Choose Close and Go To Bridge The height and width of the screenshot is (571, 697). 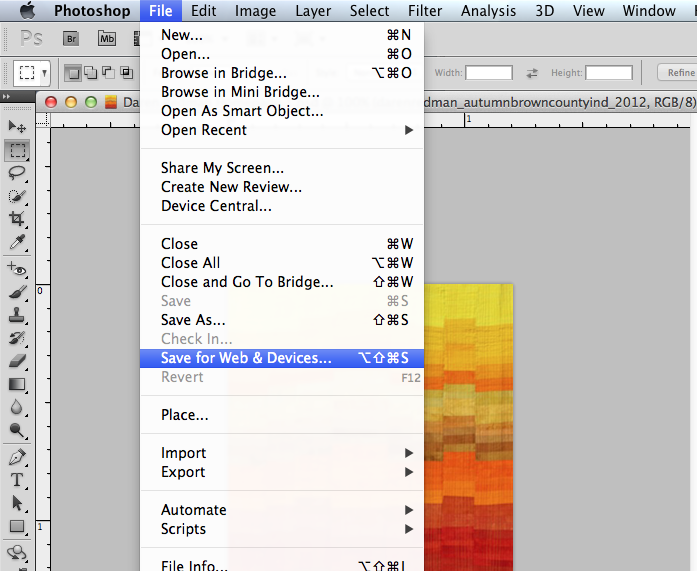(282, 282)
